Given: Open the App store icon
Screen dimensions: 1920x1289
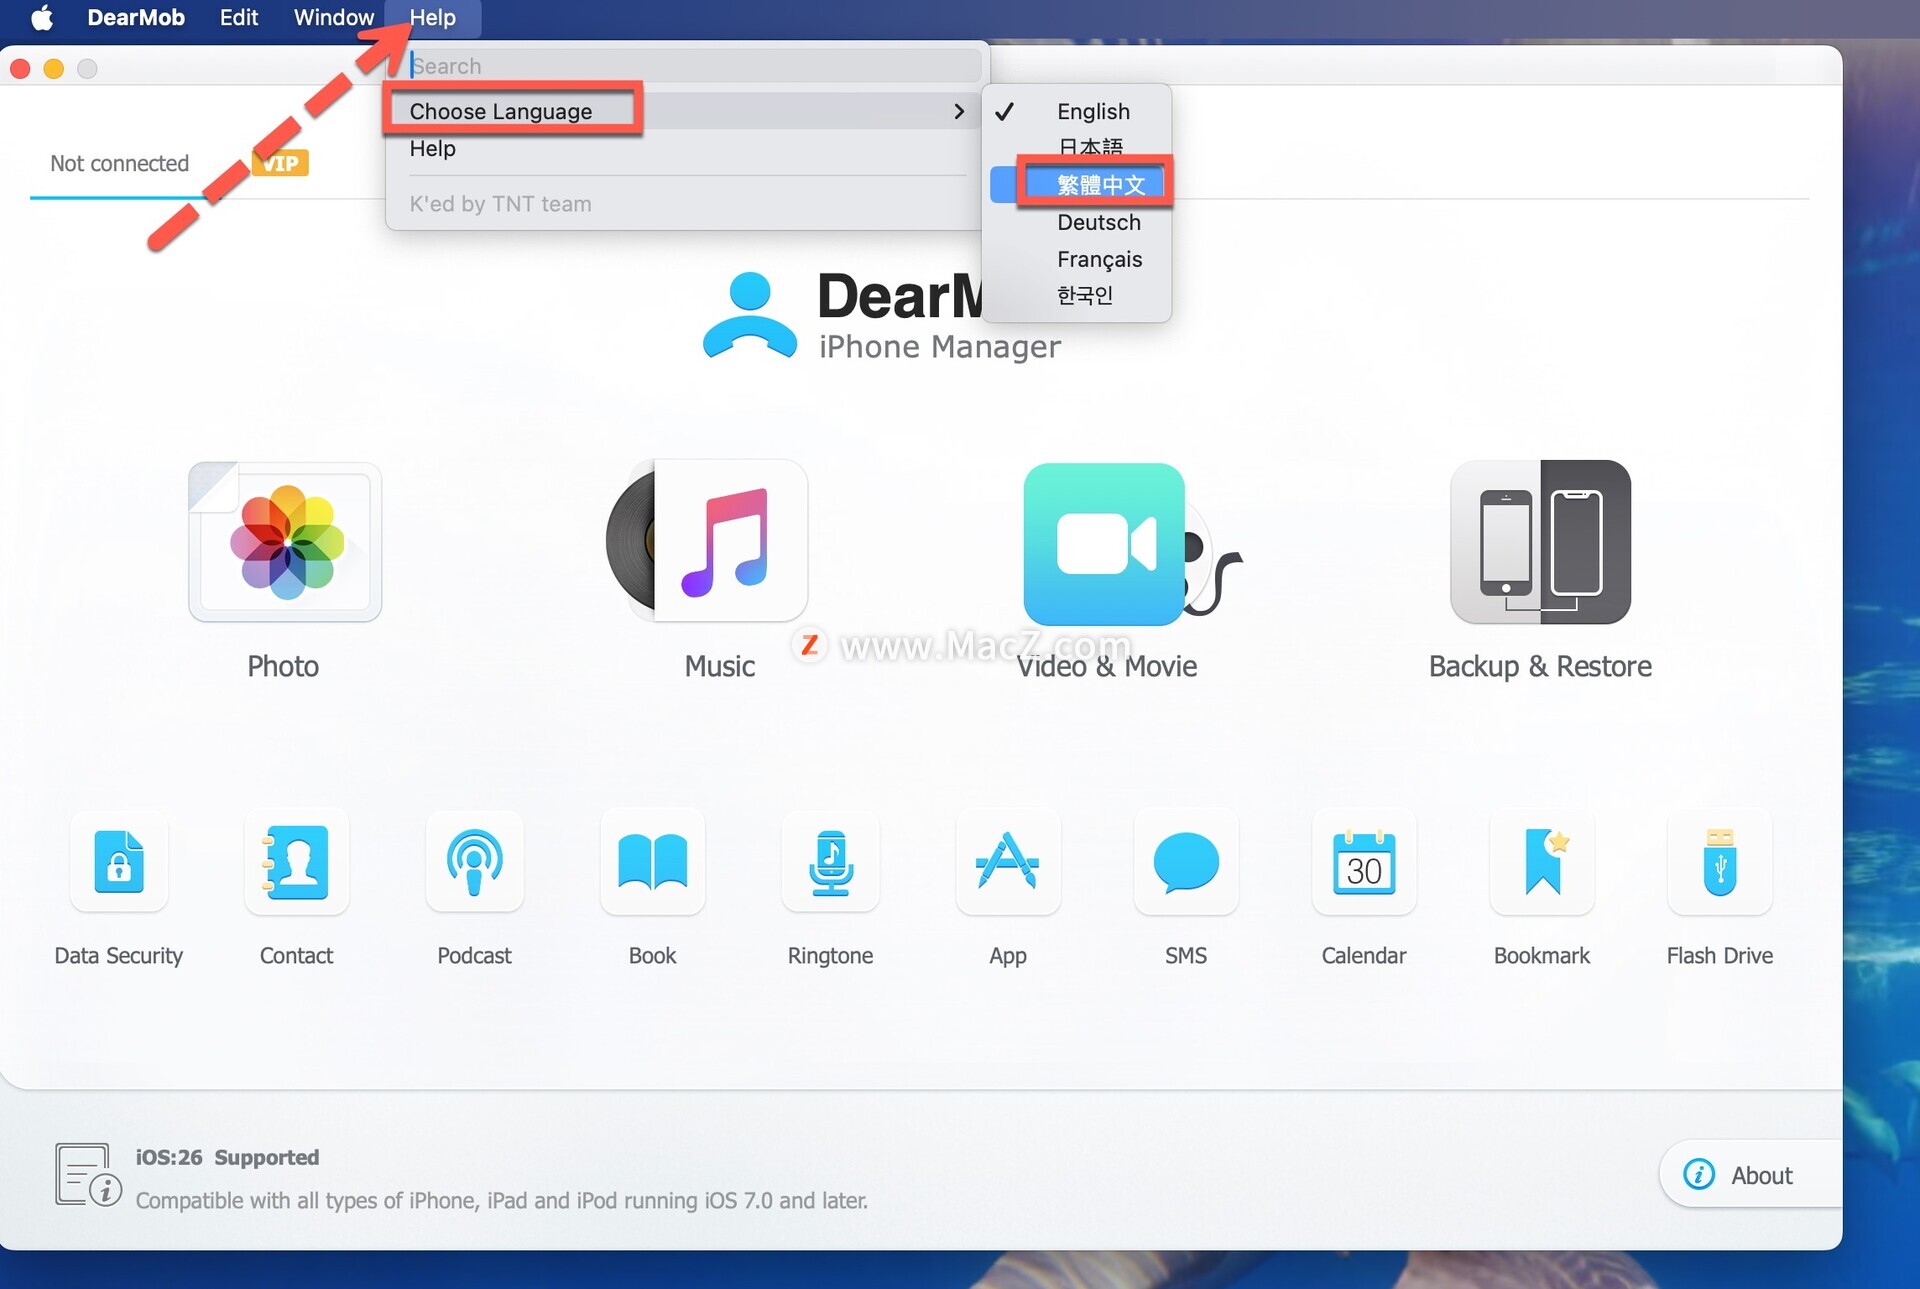Looking at the screenshot, I should [x=1008, y=861].
